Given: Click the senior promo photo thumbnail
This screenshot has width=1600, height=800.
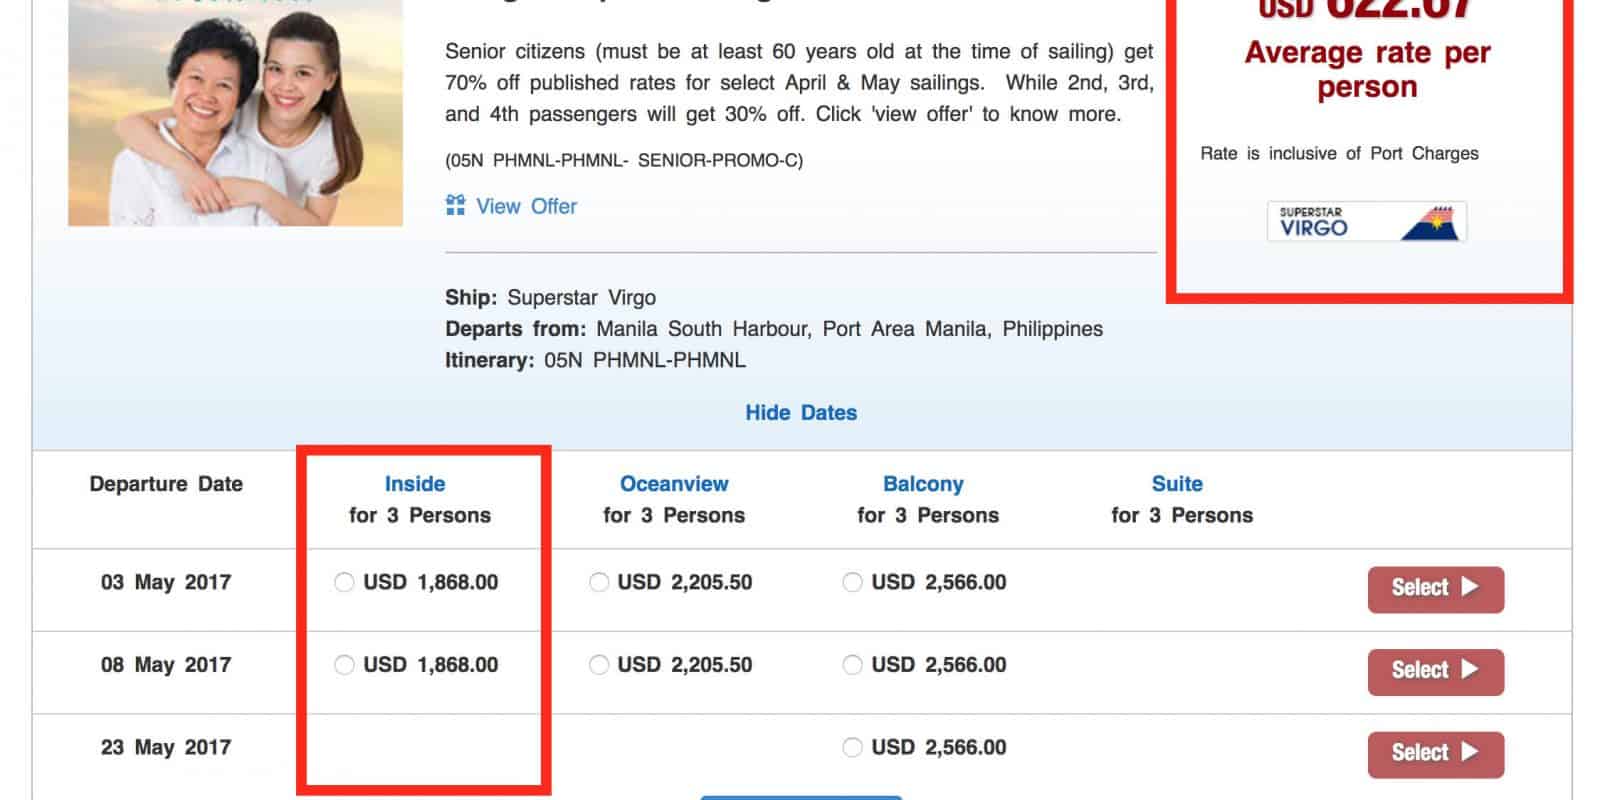Looking at the screenshot, I should click(x=235, y=115).
